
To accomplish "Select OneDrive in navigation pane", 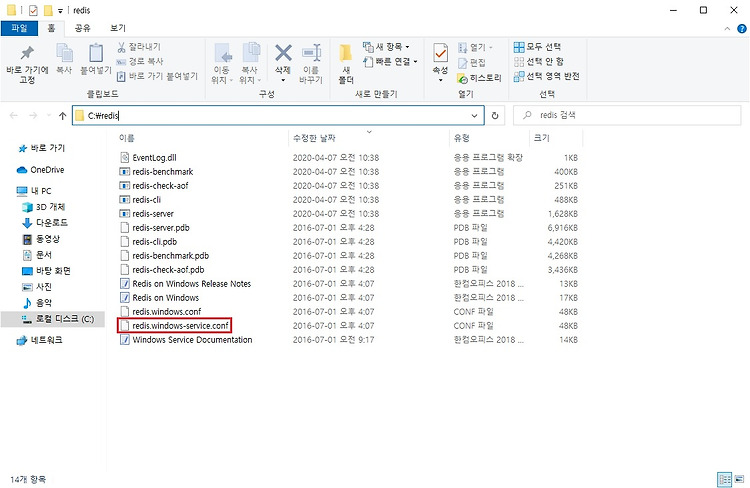I will click(41, 170).
